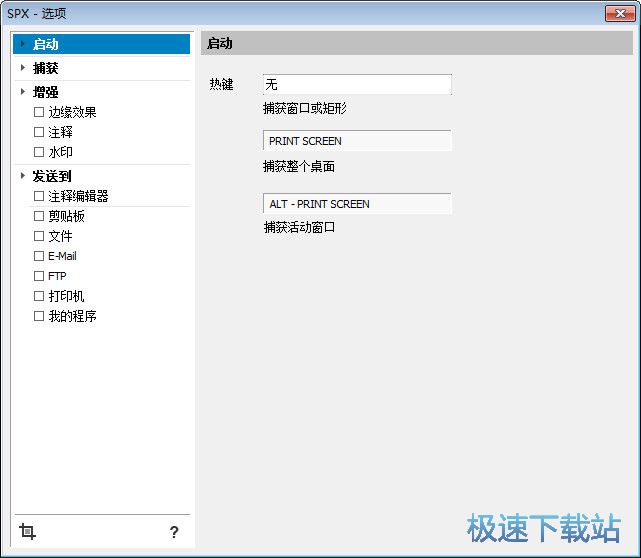Check the 水印 option
This screenshot has width=641, height=558.
pyautogui.click(x=39, y=152)
